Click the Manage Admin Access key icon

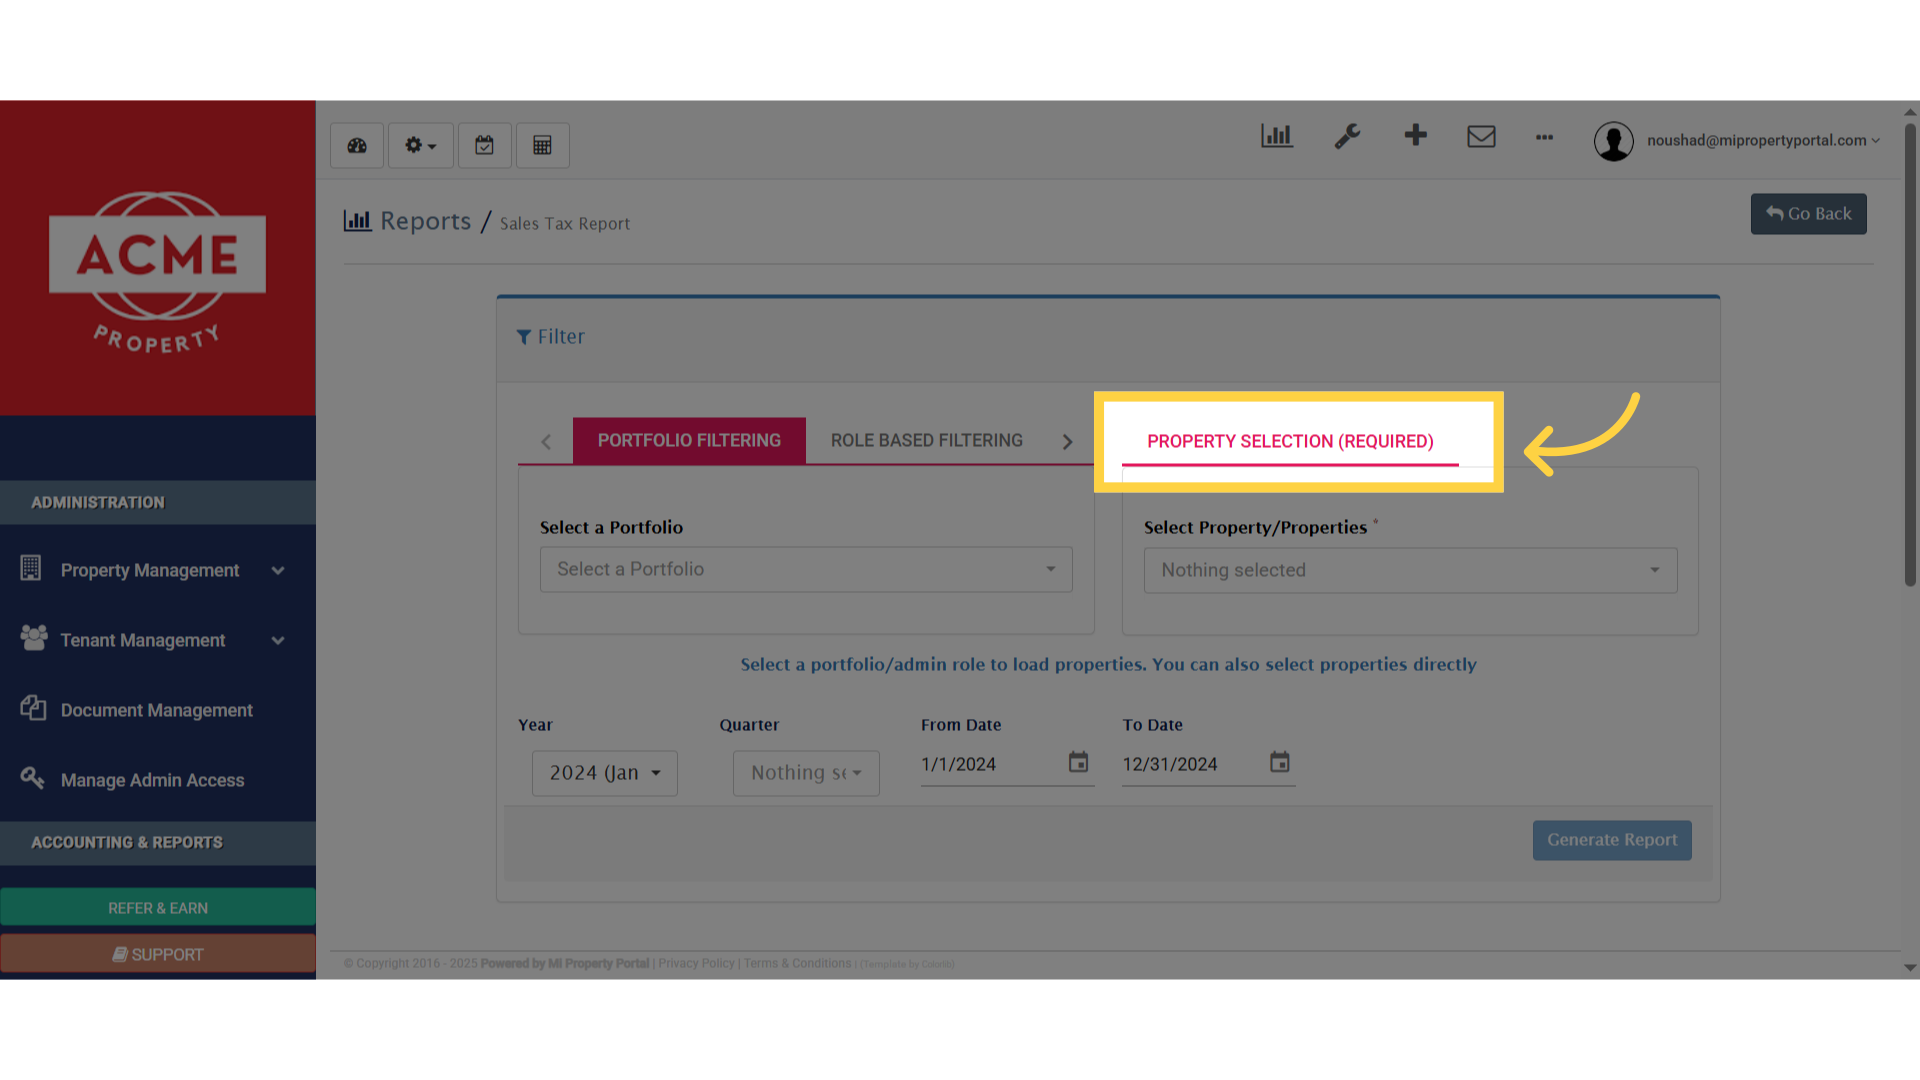[32, 777]
